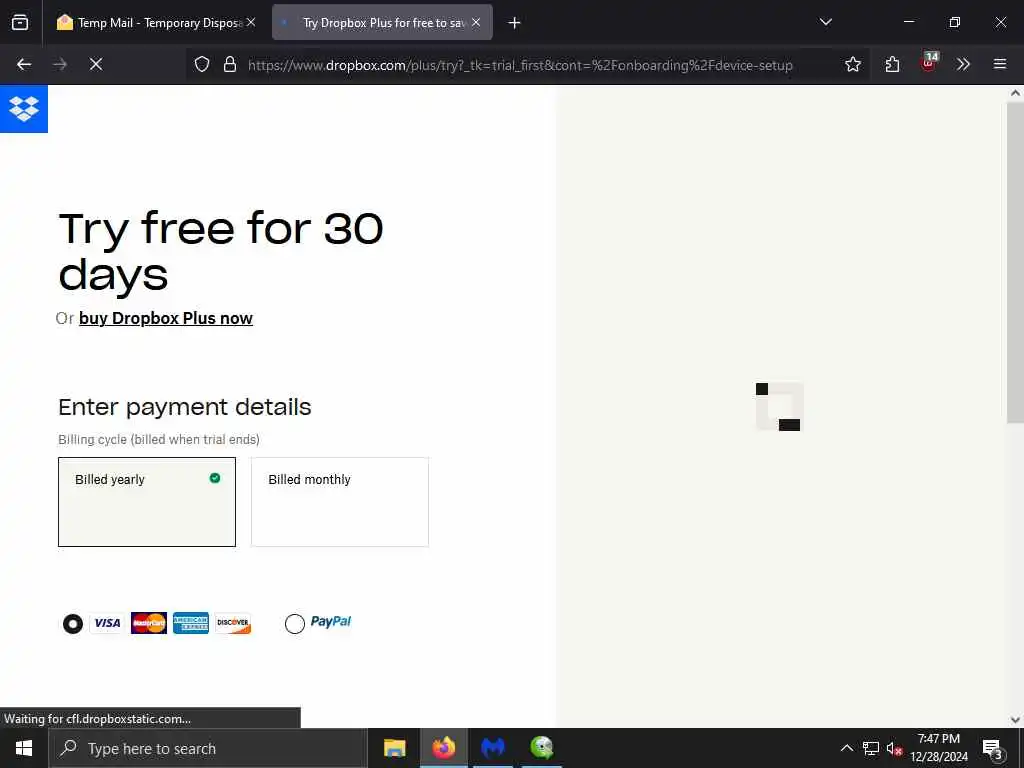Click Firefox taskbar icon

[x=443, y=748]
